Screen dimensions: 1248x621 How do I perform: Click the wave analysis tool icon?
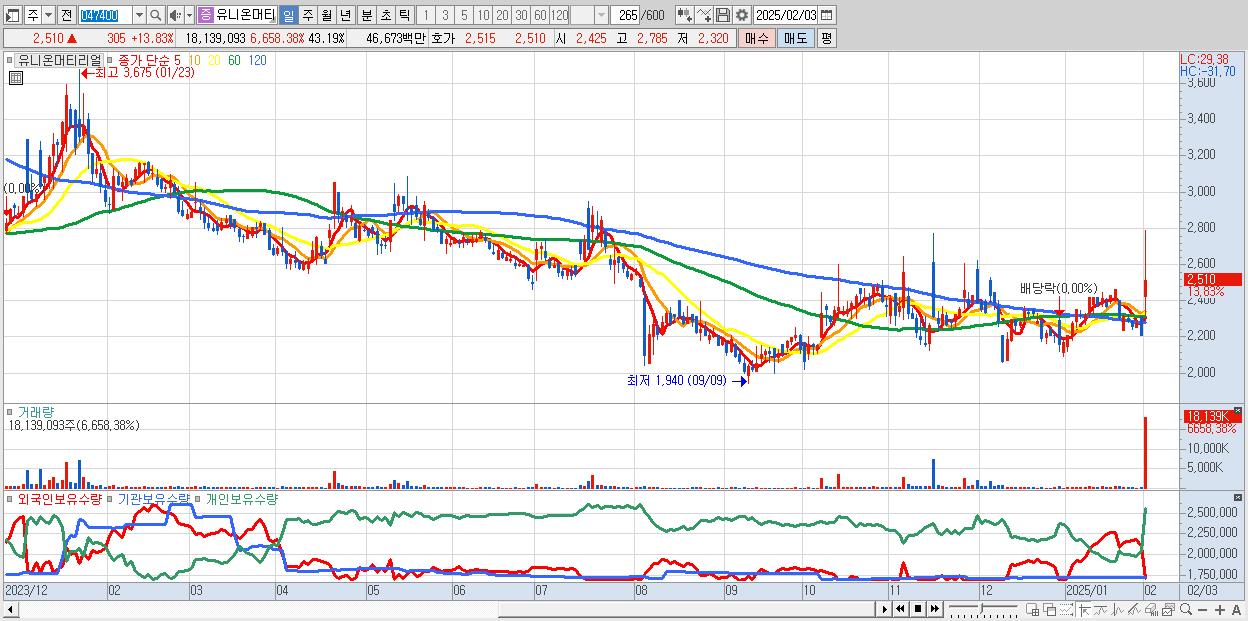[x=1118, y=609]
